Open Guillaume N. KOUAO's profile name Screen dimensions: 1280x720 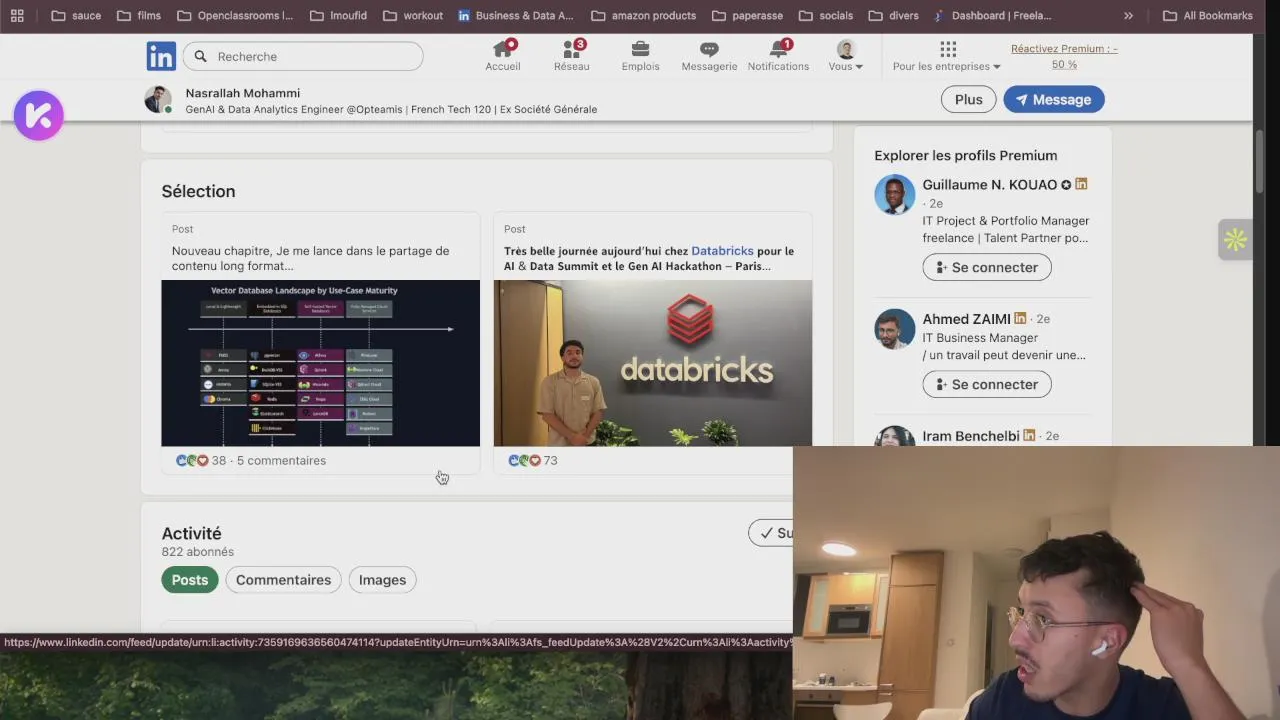(x=989, y=185)
